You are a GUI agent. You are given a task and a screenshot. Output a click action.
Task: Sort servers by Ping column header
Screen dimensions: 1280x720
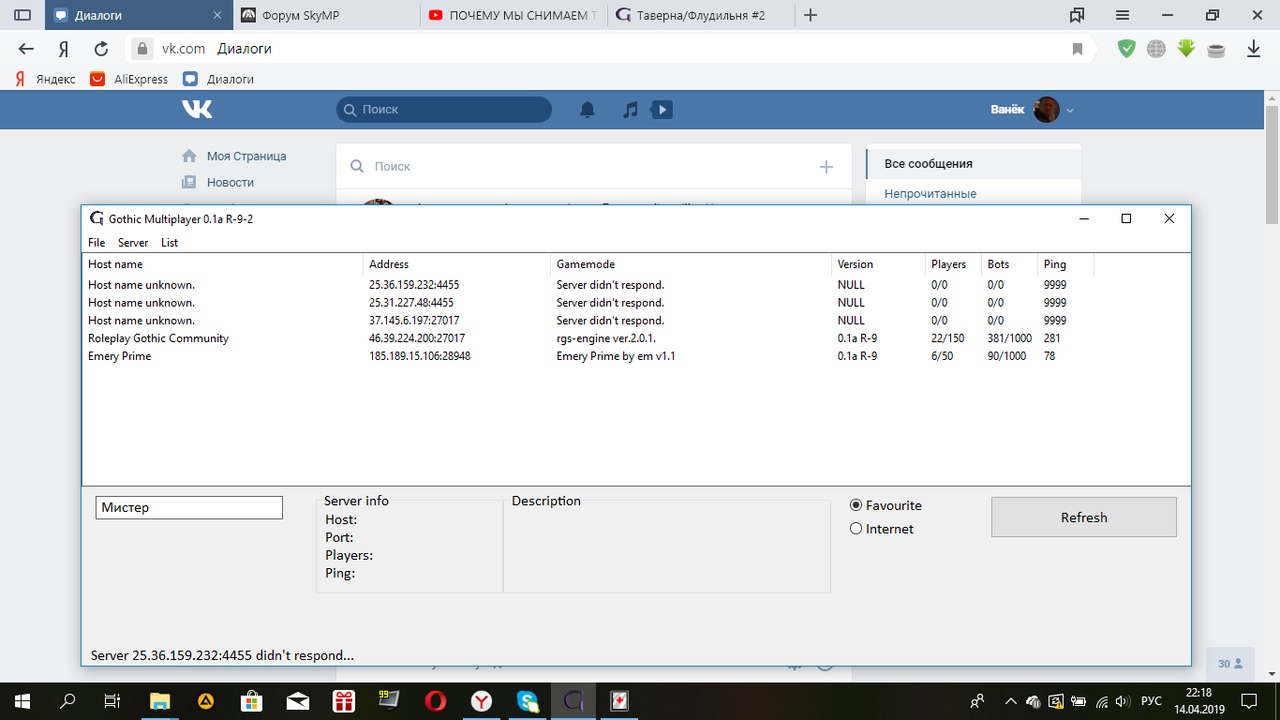point(1066,264)
